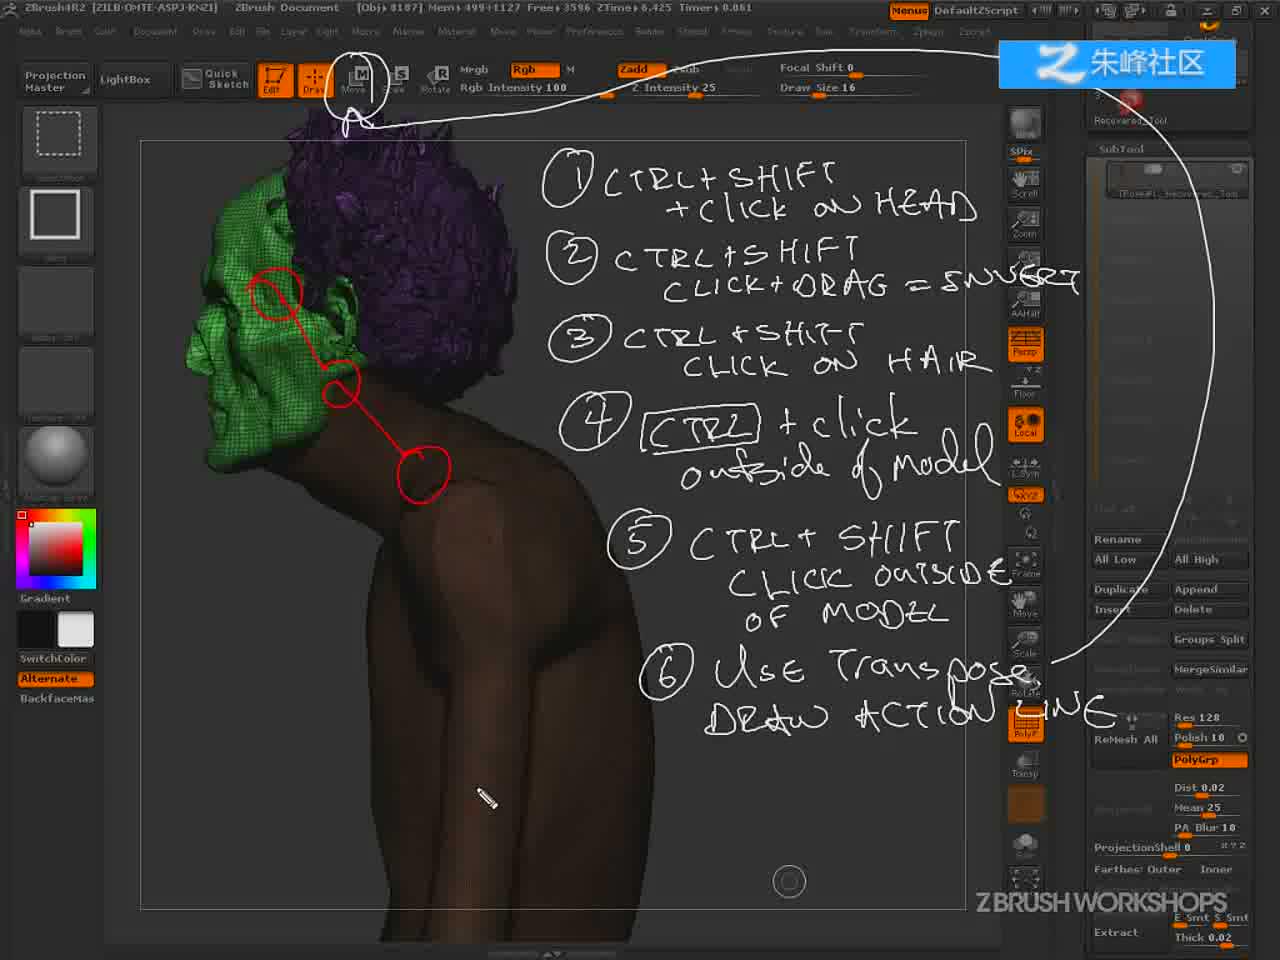
Task: Click the LightBox button
Action: [125, 79]
